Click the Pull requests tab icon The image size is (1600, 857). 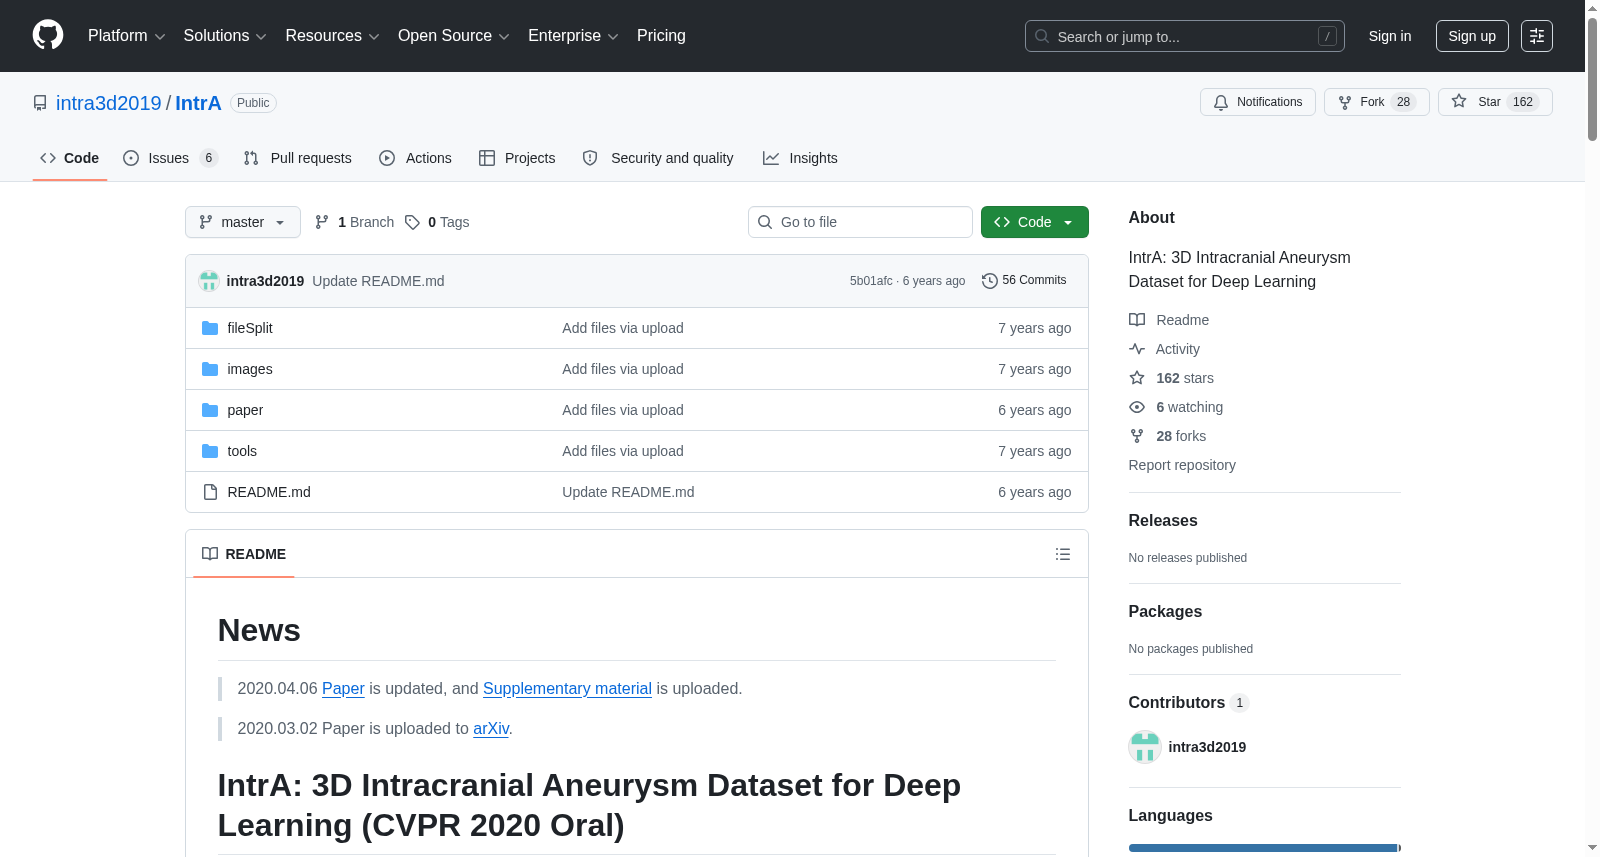pyautogui.click(x=251, y=158)
